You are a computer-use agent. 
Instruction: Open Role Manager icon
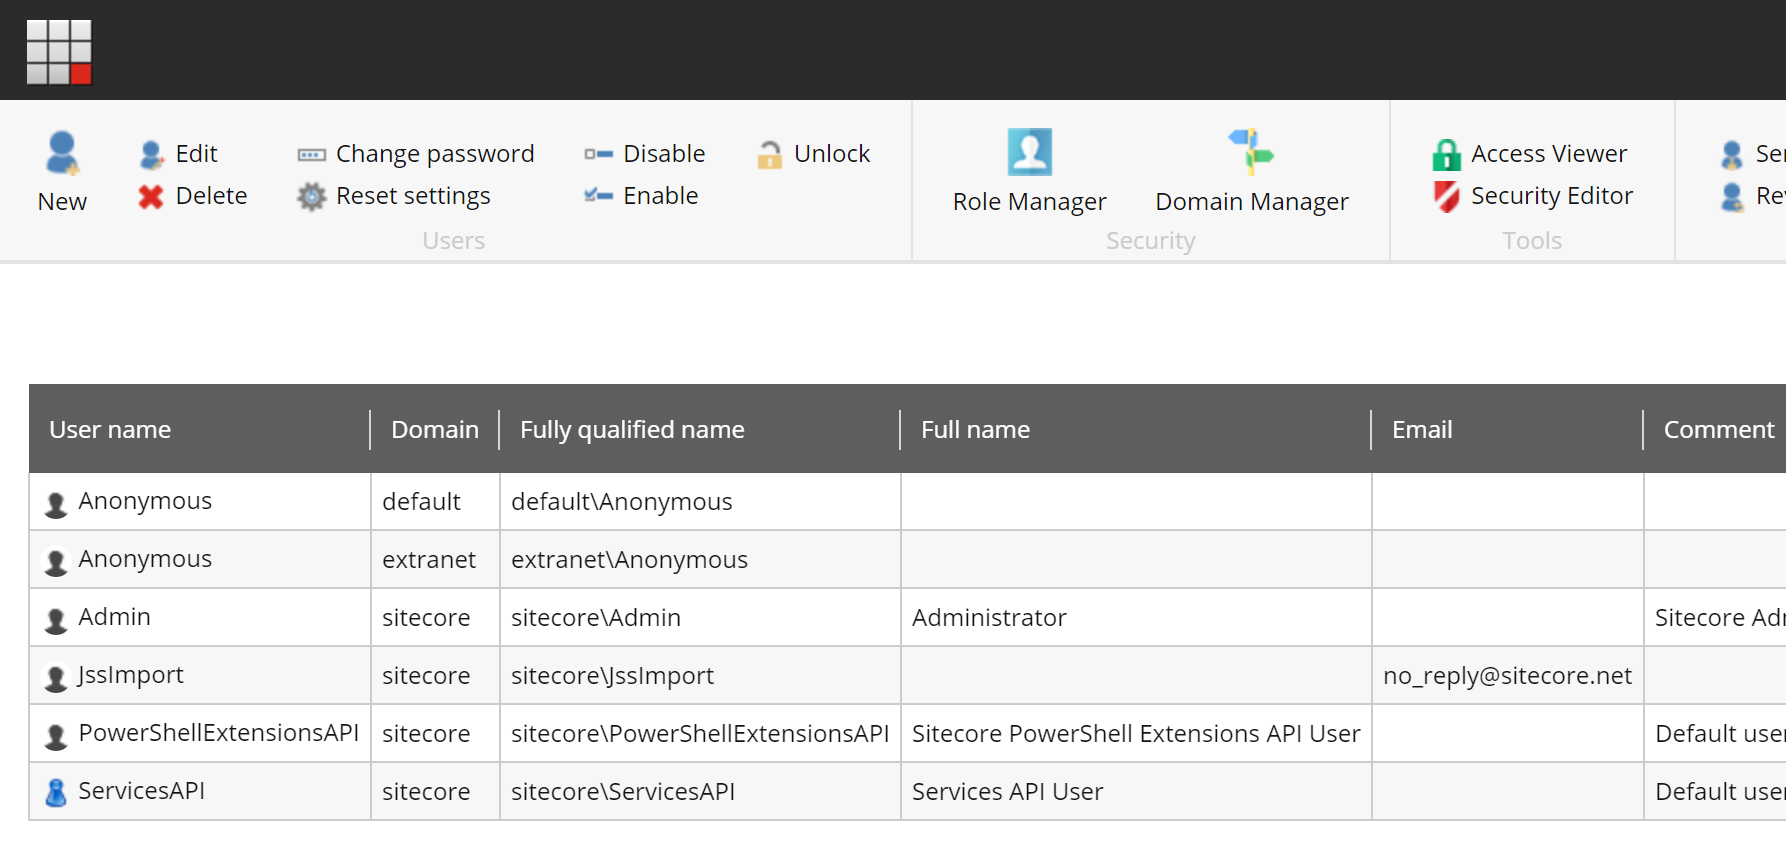click(1029, 152)
